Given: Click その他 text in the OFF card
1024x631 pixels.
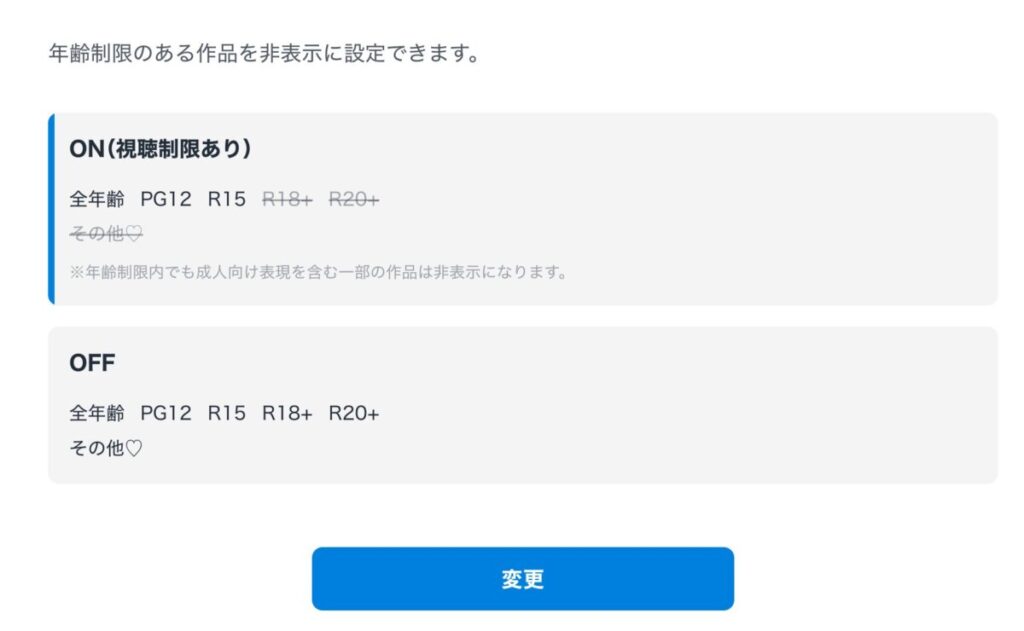Looking at the screenshot, I should [x=96, y=449].
